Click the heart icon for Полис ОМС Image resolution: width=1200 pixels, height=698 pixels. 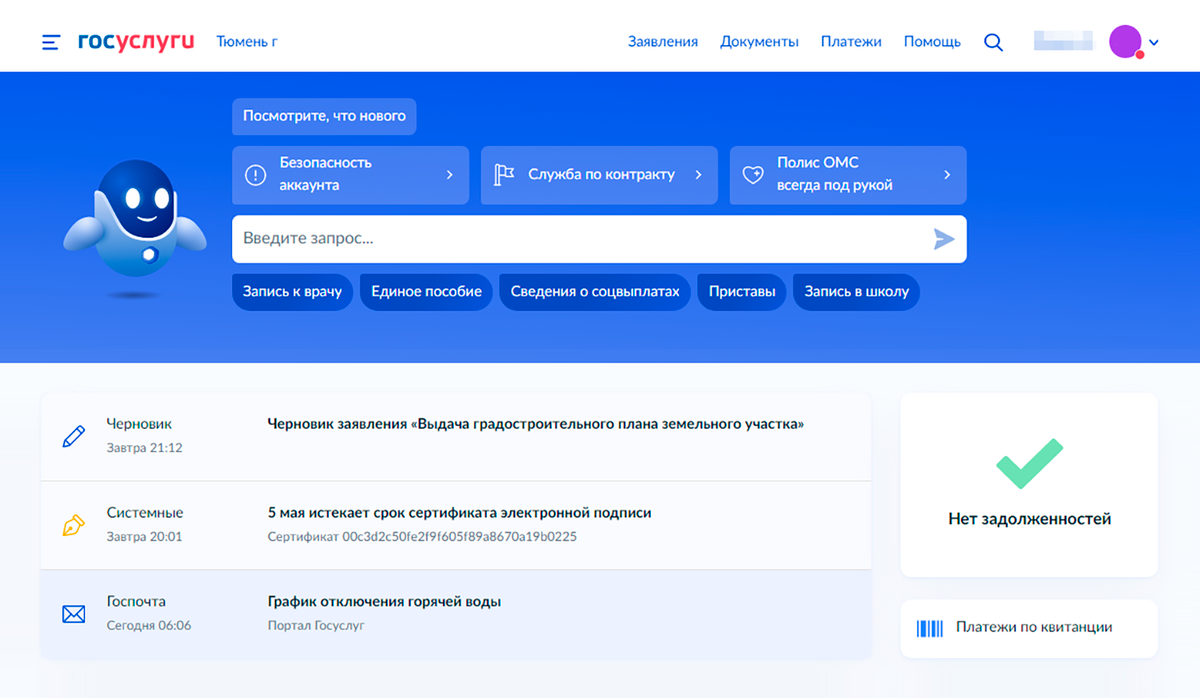pyautogui.click(x=753, y=175)
